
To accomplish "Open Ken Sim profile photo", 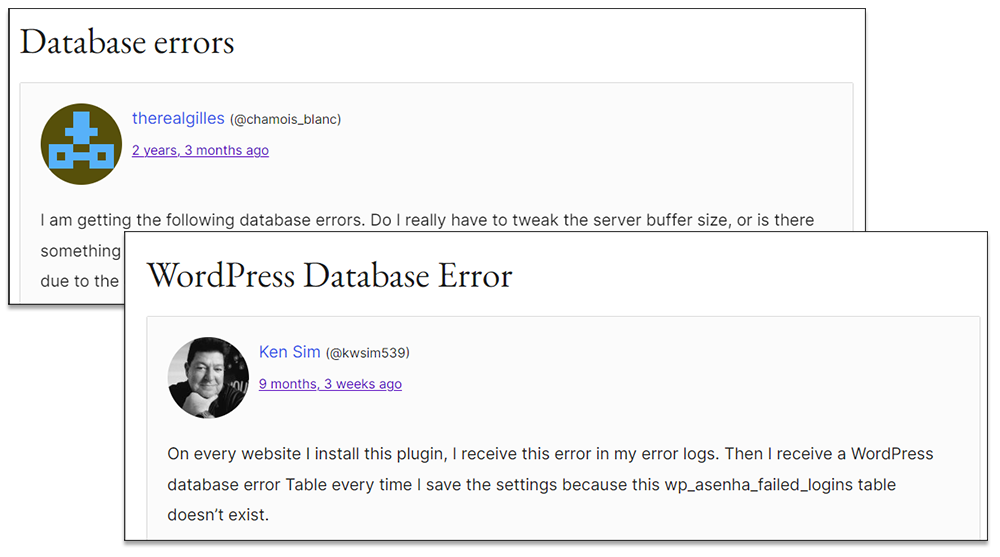I will [208, 378].
